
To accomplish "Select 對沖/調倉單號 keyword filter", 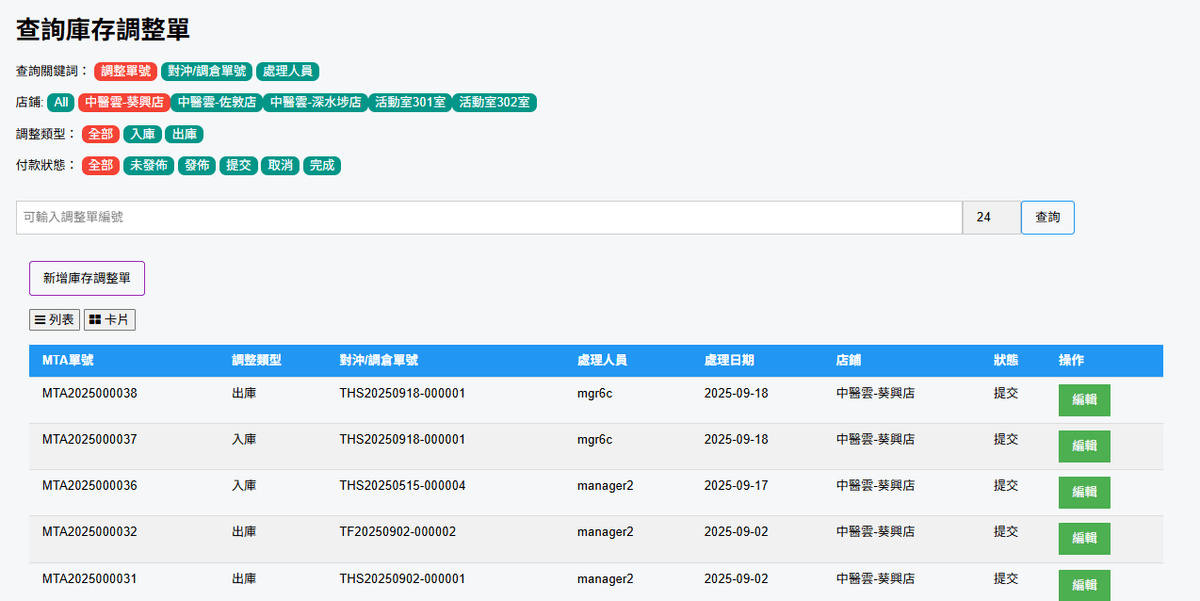I will pos(206,71).
